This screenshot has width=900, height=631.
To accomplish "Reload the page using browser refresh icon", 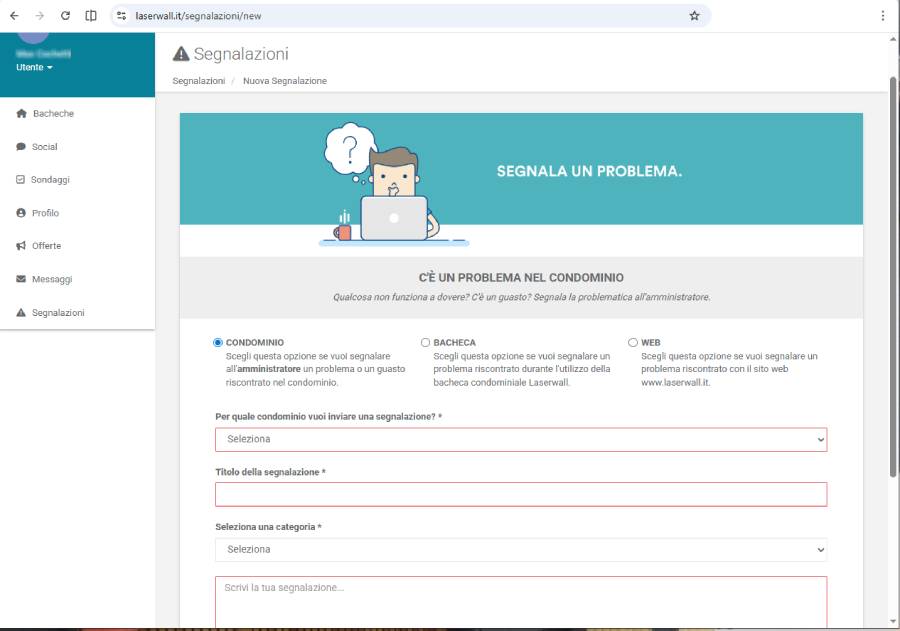I will 65,16.
